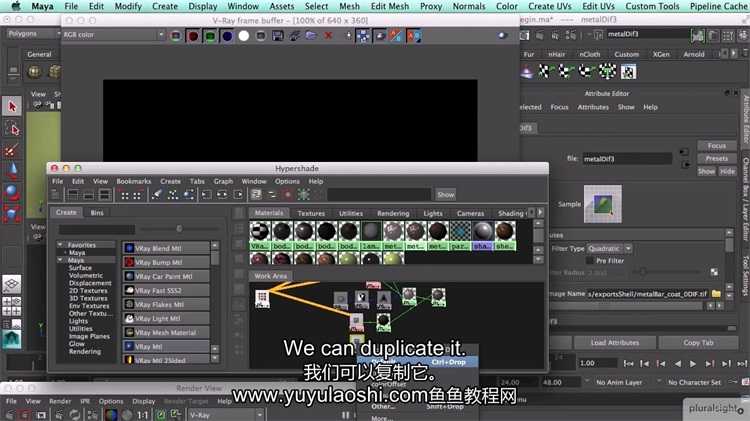Select the arrow Select tool in the toolbox
Screen dimensions: 750x421
[x=12, y=107]
